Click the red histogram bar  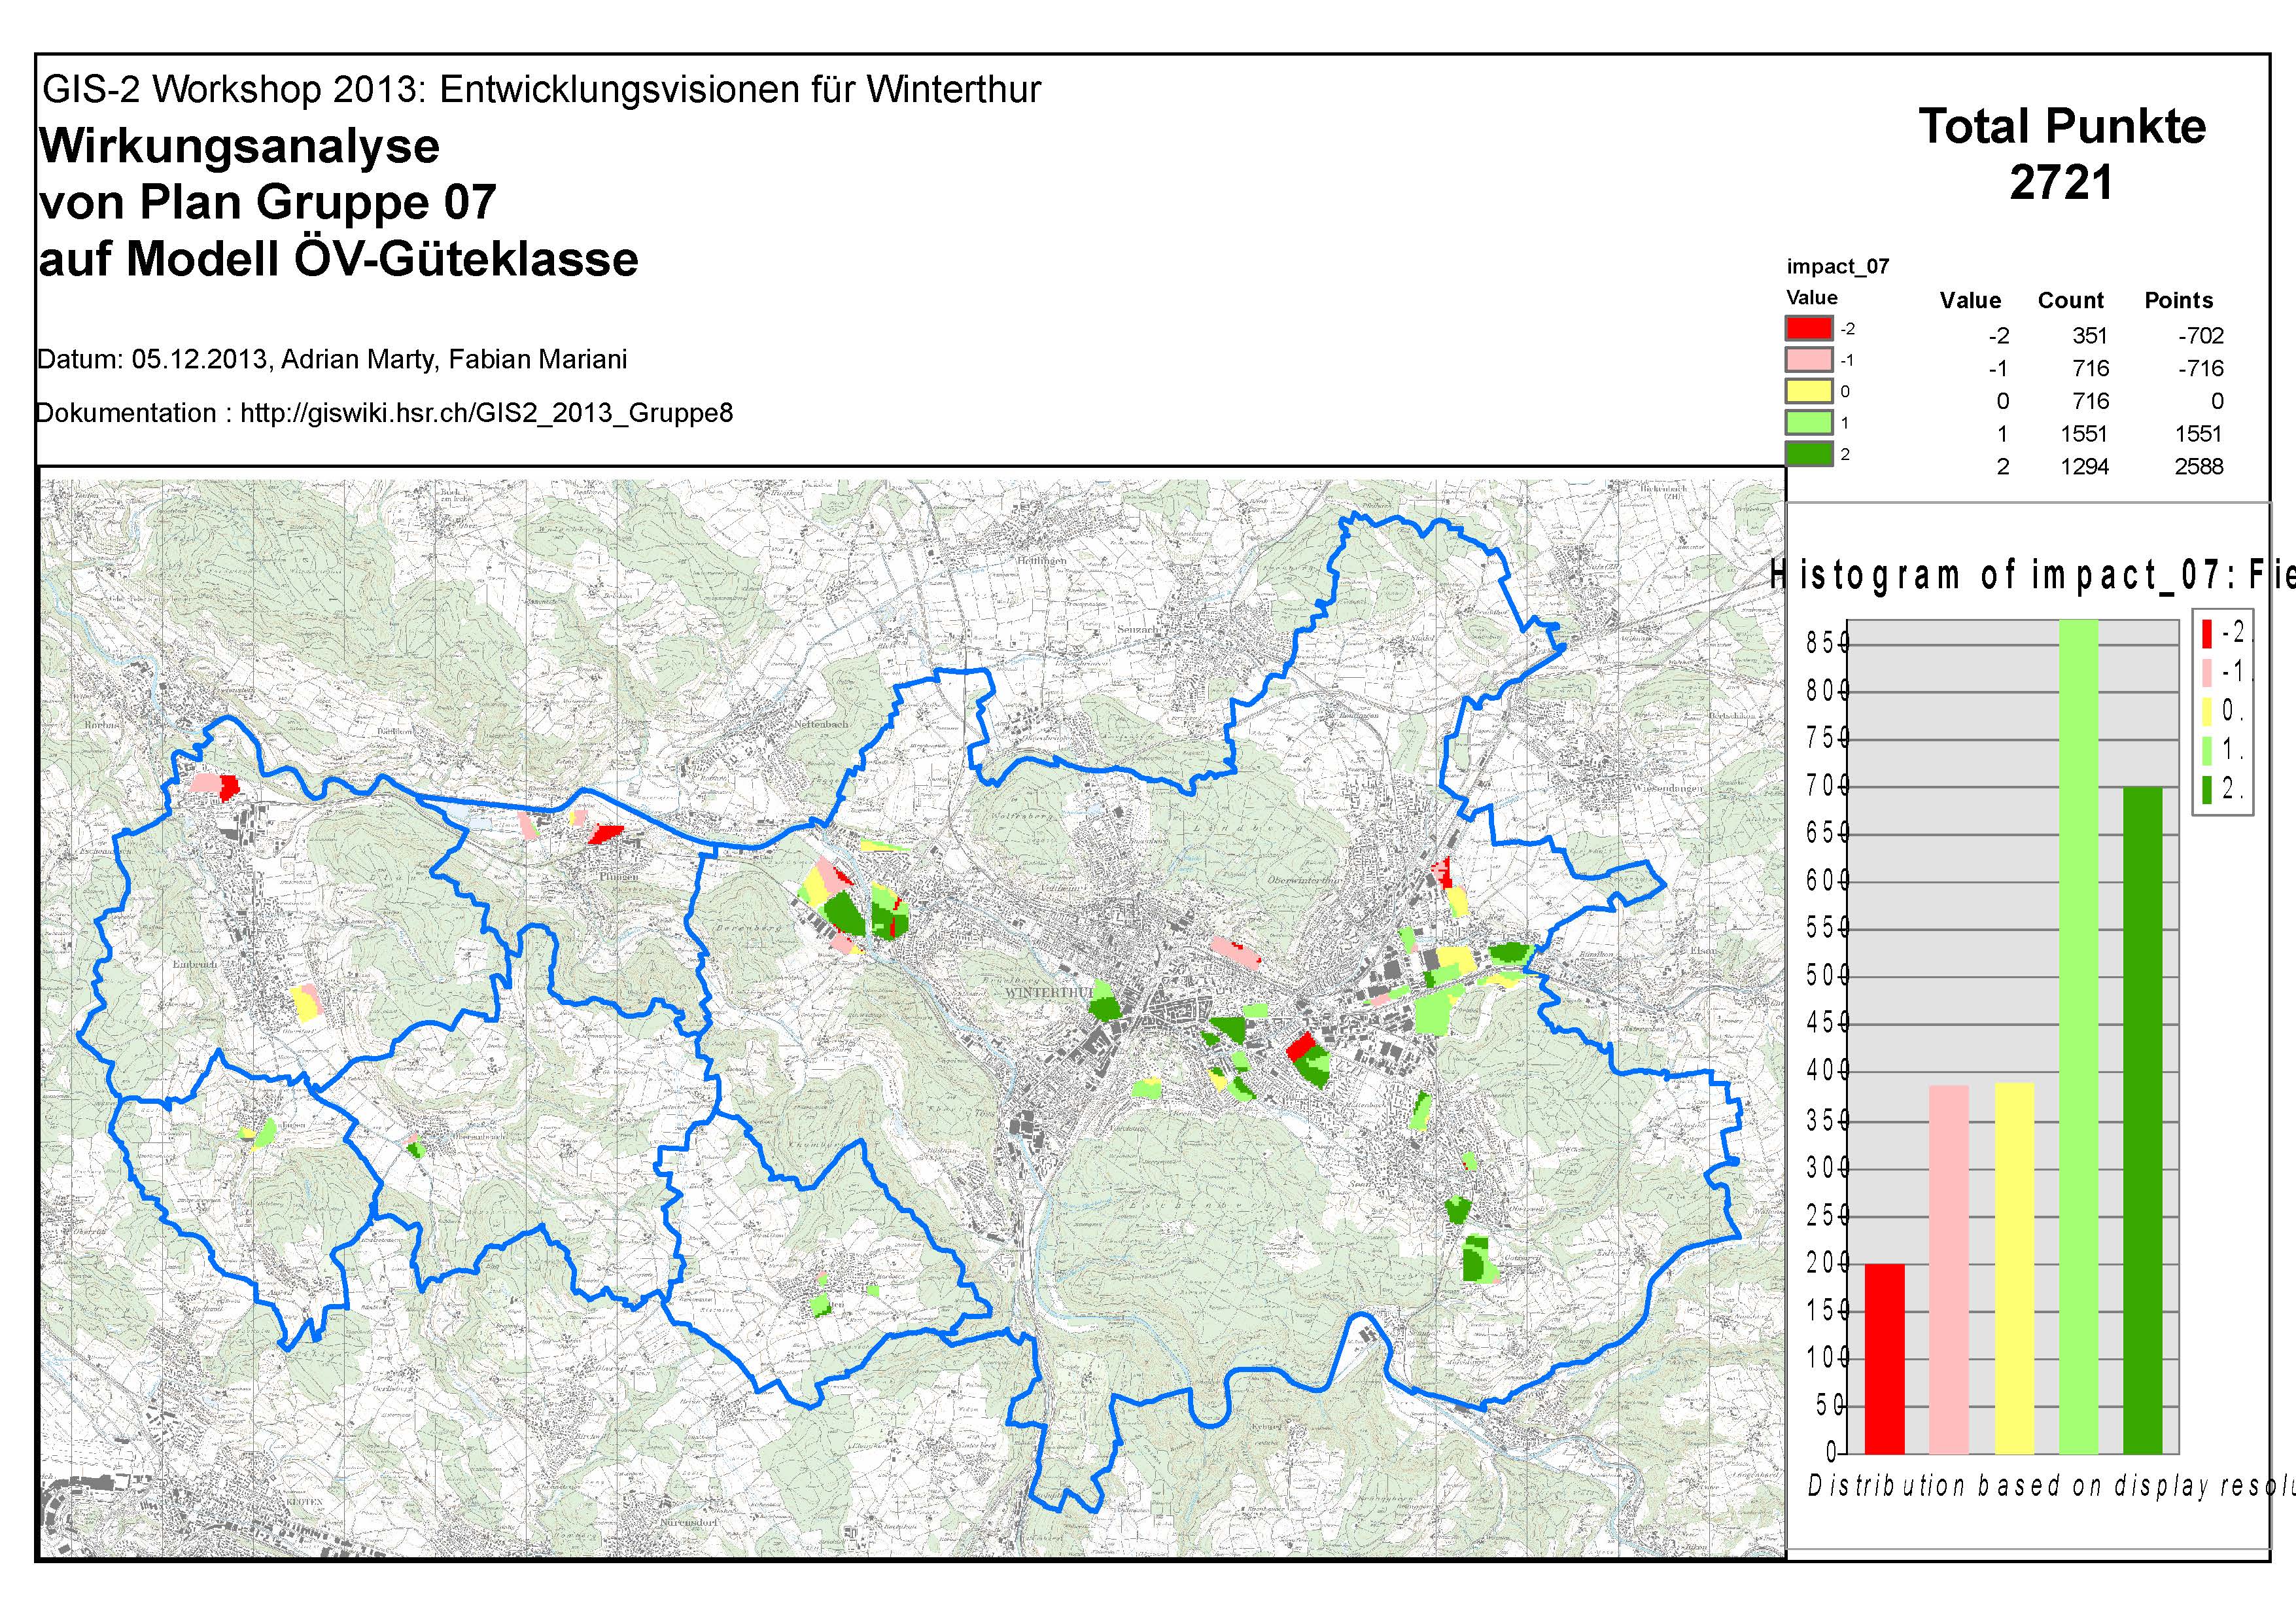1885,1358
